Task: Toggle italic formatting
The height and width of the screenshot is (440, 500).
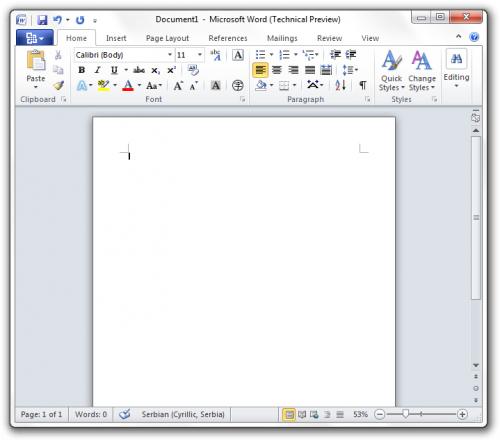Action: [x=97, y=70]
